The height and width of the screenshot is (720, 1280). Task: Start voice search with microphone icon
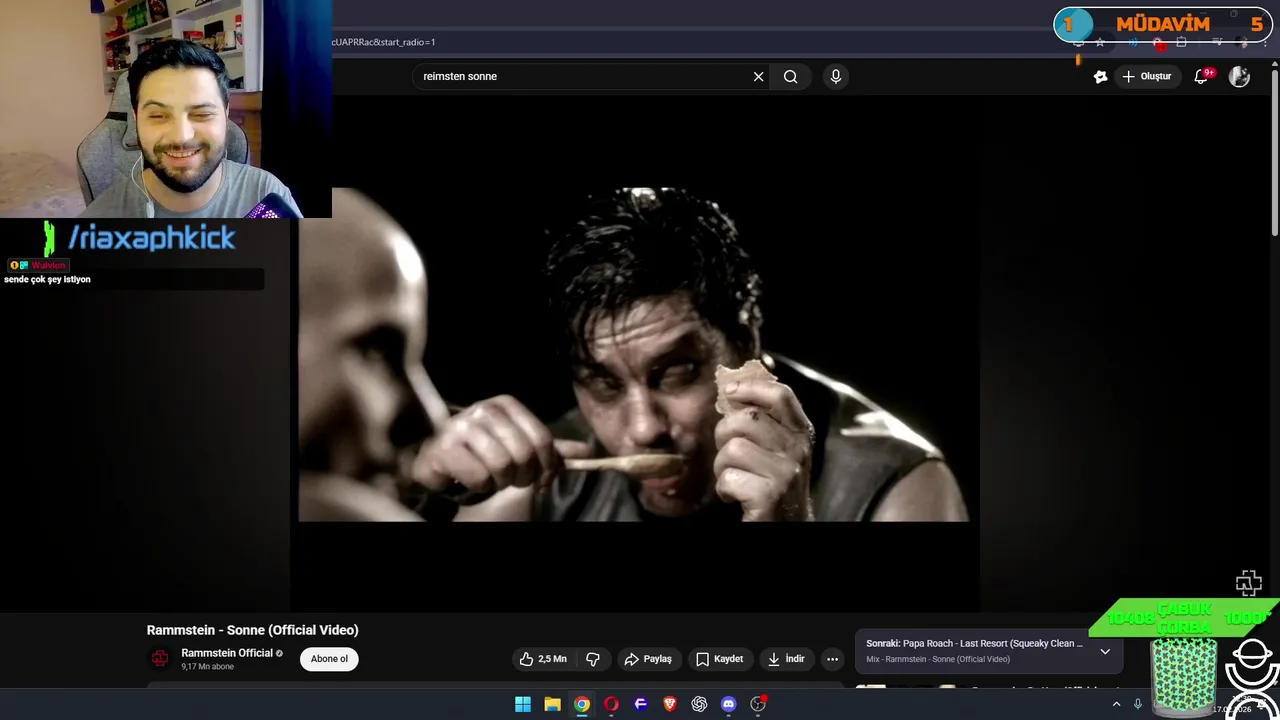click(x=836, y=76)
